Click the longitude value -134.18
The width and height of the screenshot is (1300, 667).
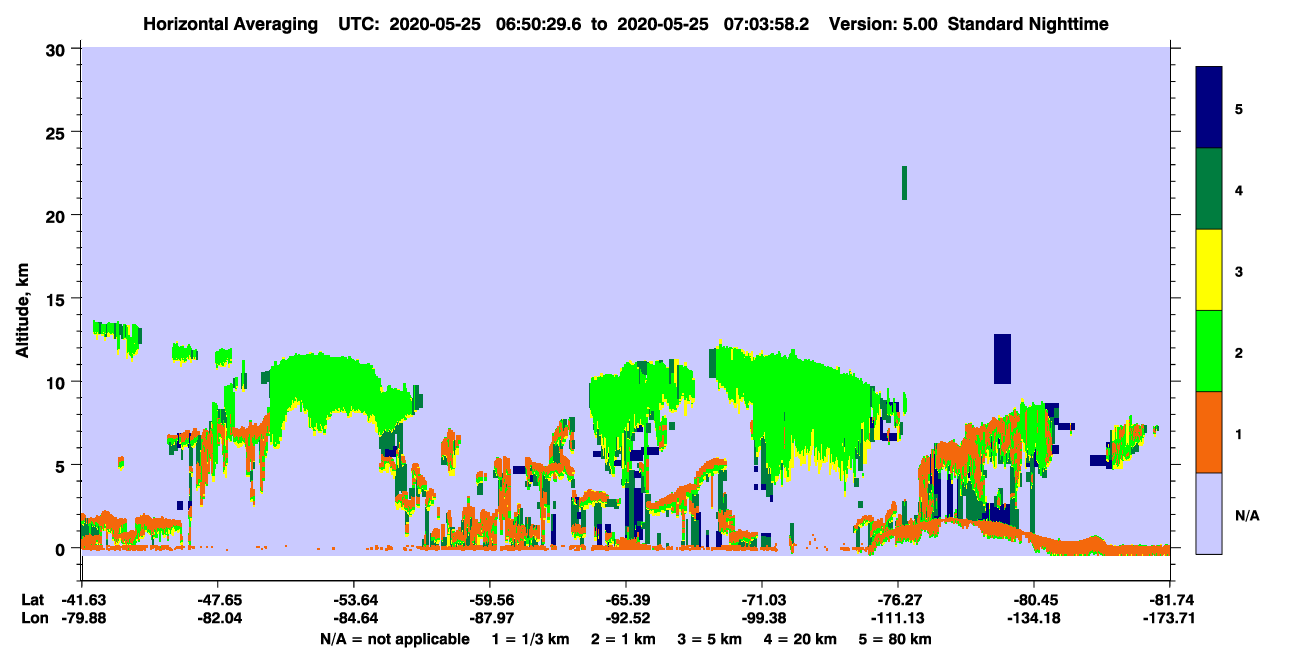click(1034, 618)
